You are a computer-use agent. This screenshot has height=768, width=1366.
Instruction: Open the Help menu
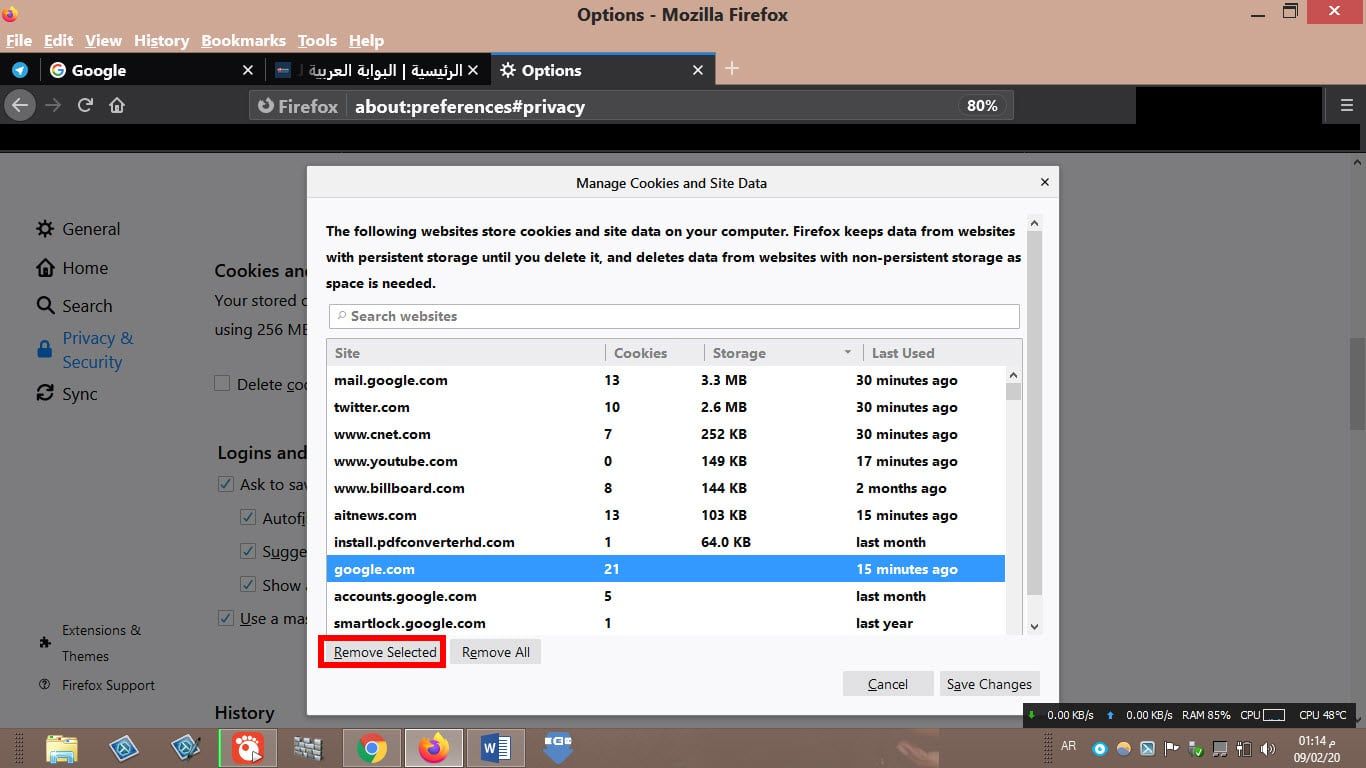pyautogui.click(x=366, y=40)
